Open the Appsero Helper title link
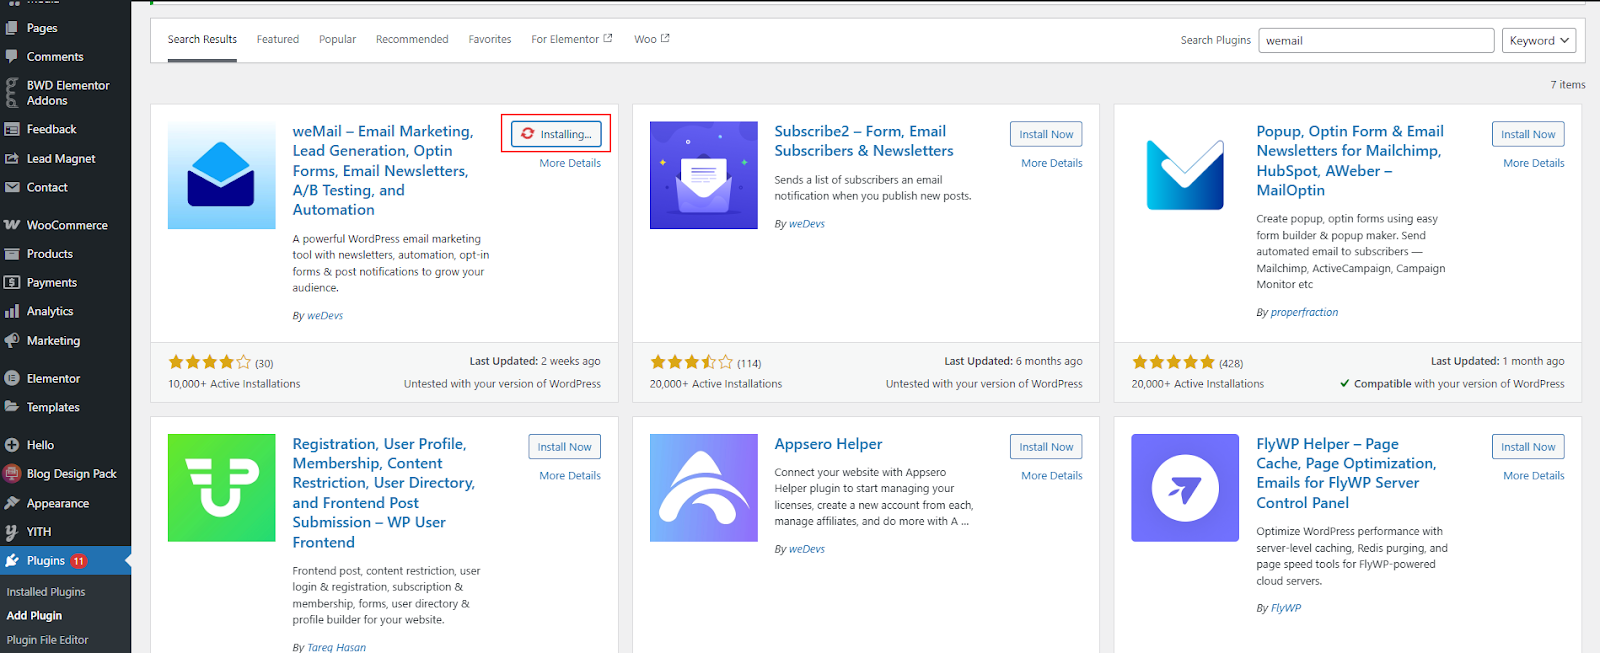The image size is (1600, 653). coord(828,444)
